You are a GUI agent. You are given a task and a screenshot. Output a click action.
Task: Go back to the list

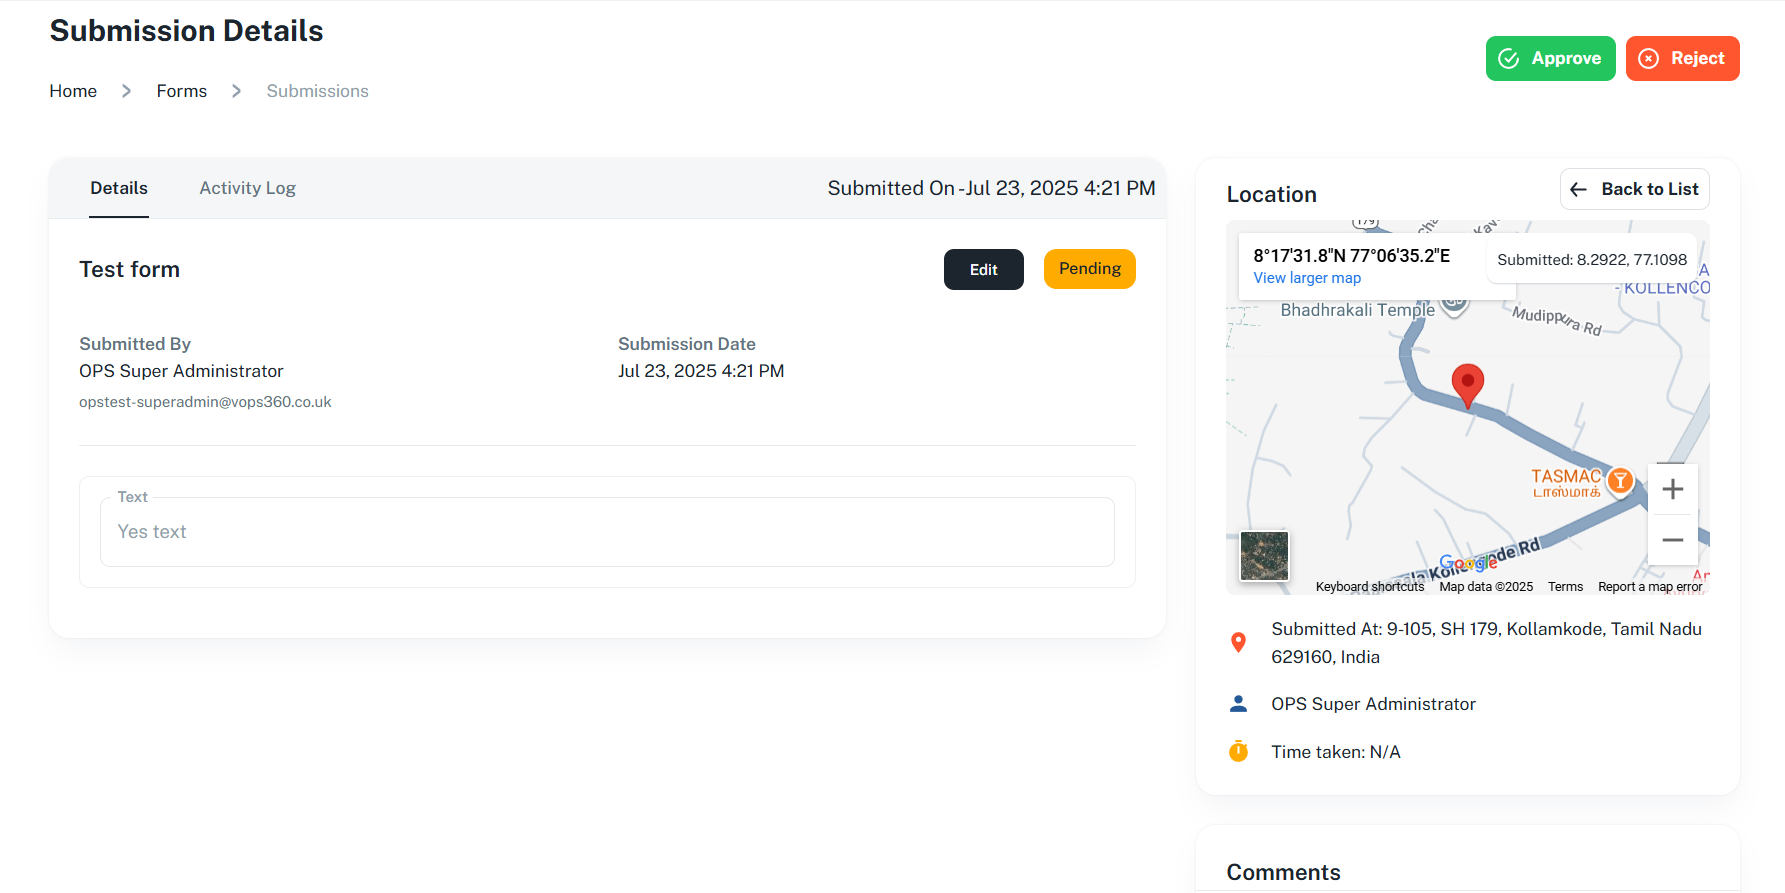pyautogui.click(x=1634, y=189)
